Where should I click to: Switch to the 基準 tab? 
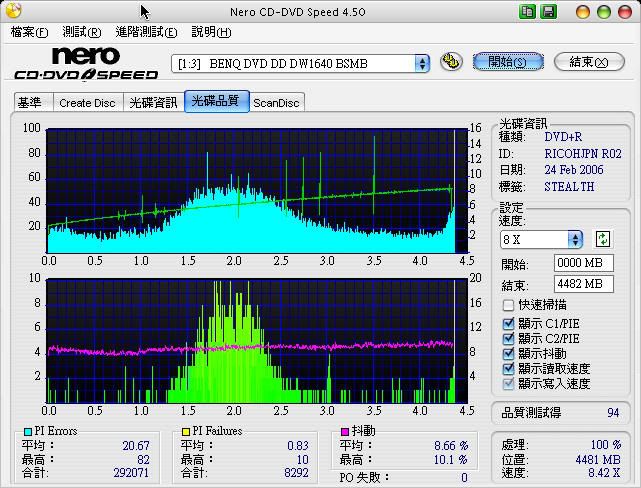(34, 102)
